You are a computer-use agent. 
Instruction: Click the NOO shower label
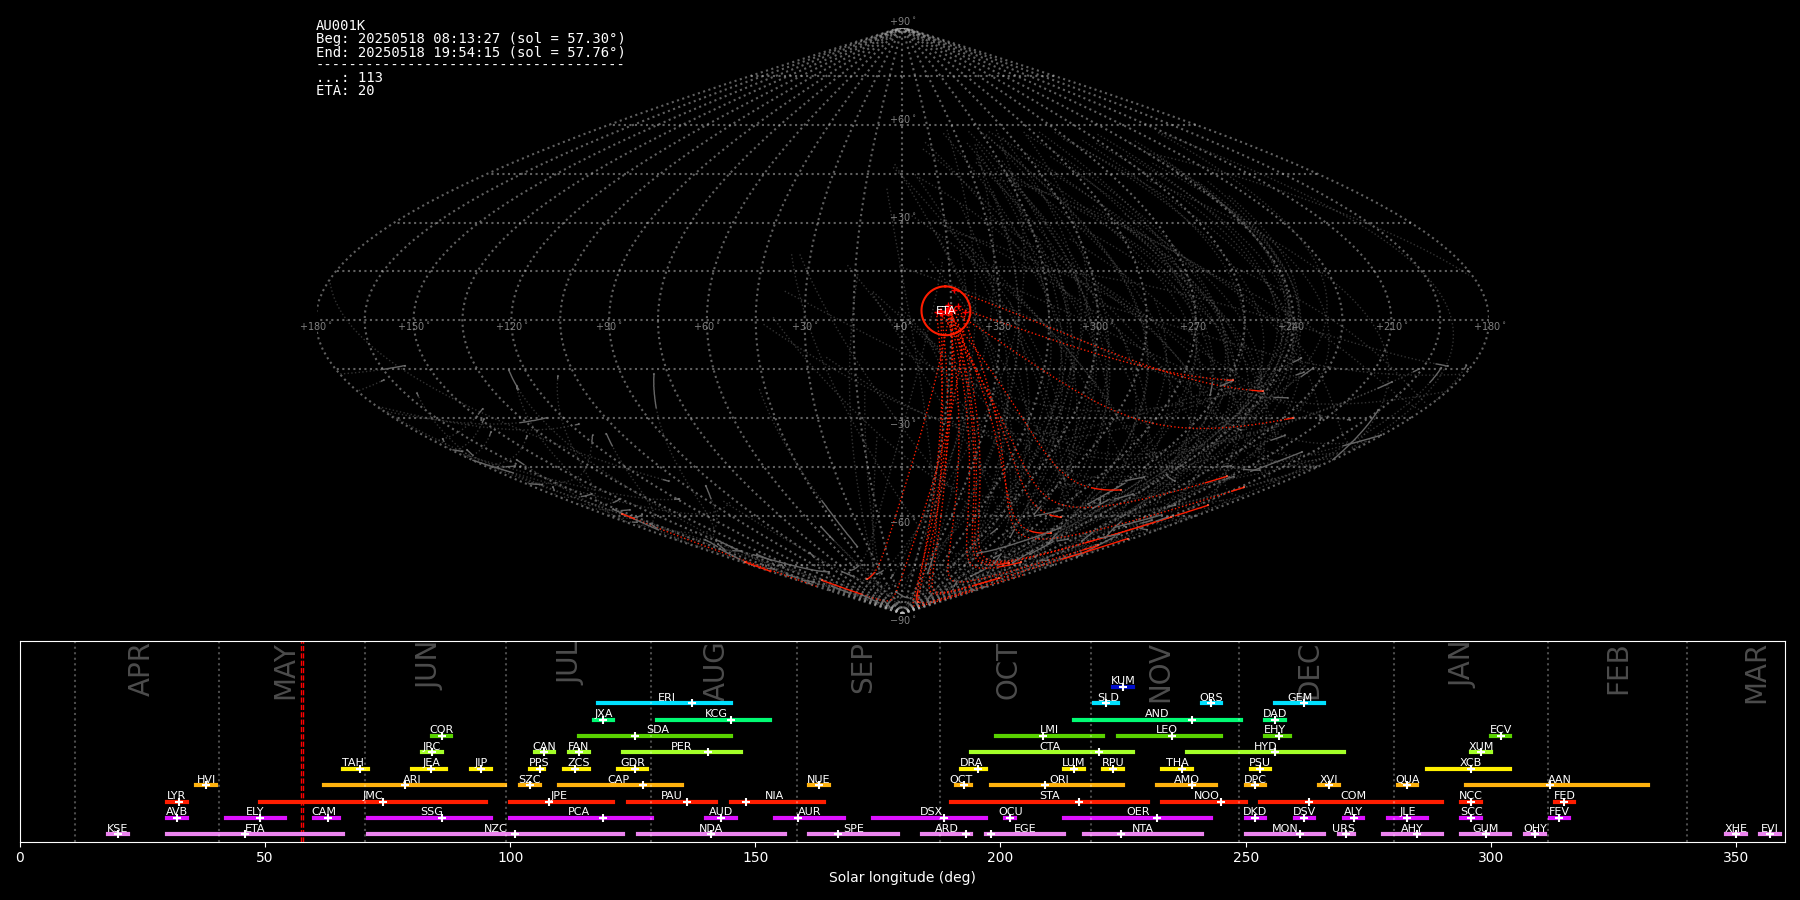1206,795
